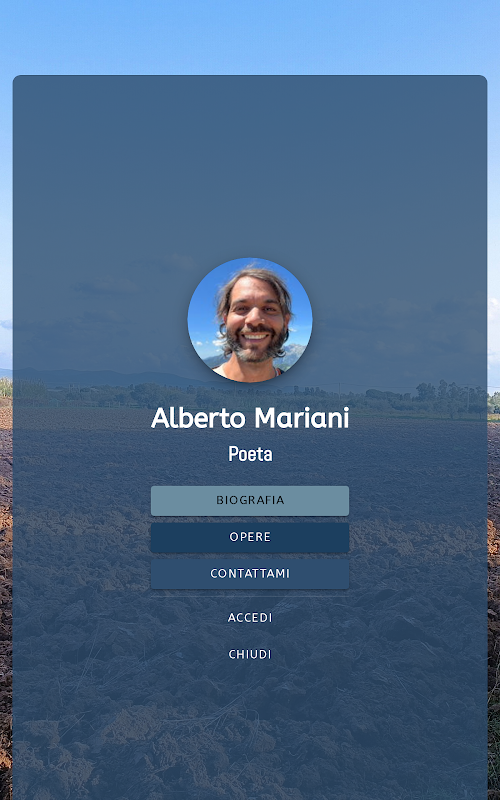Browse the poet's works via OPERE
Screen dimensions: 500x800
click(250, 537)
